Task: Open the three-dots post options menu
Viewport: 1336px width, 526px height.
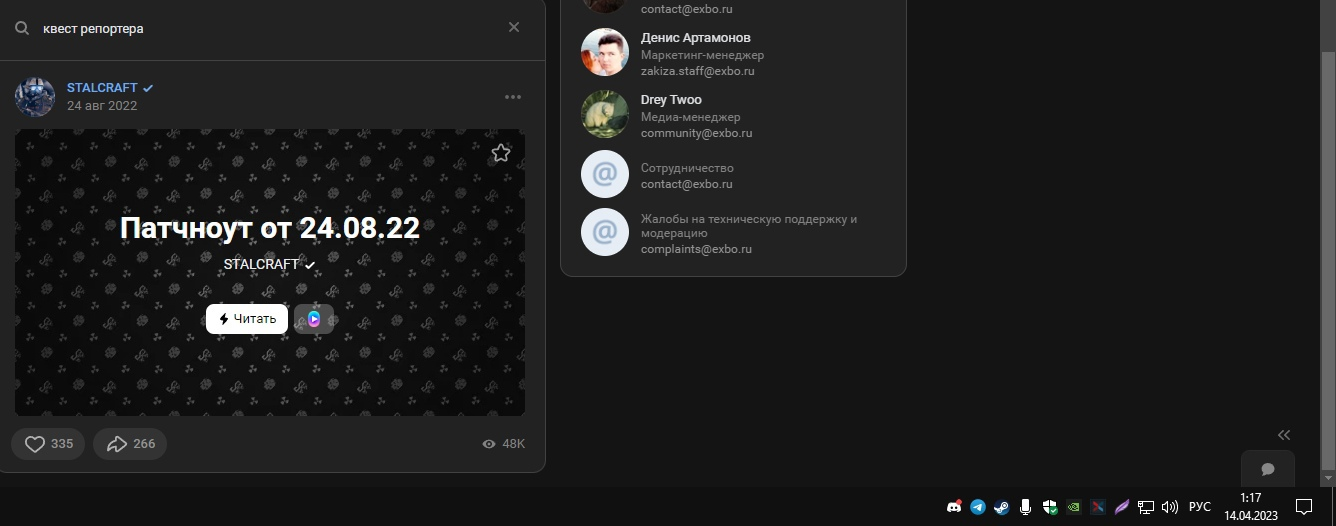Action: (x=513, y=97)
